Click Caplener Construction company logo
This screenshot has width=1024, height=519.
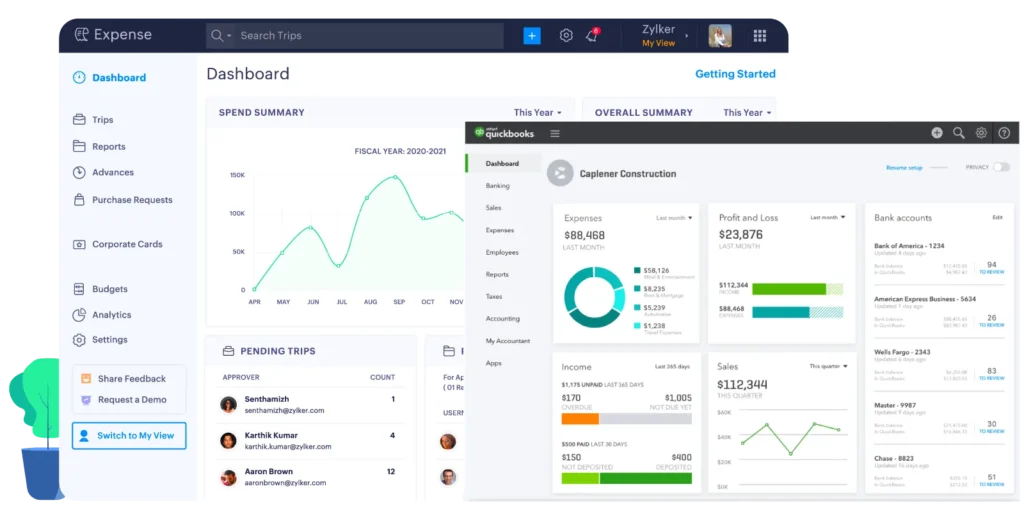(560, 174)
